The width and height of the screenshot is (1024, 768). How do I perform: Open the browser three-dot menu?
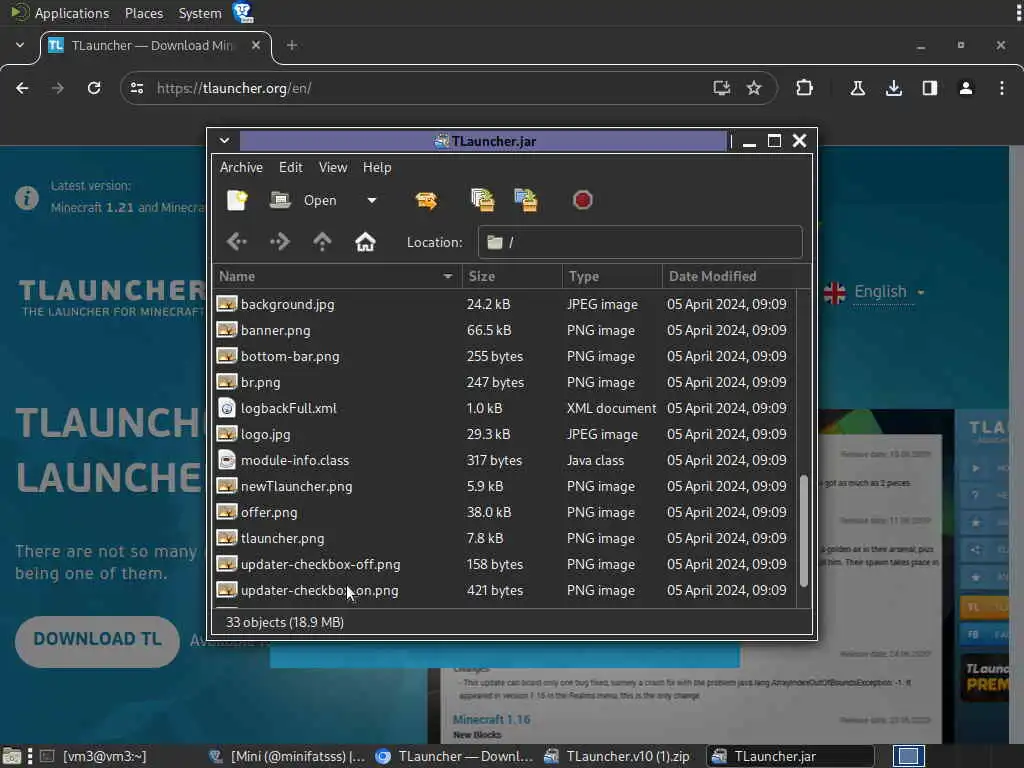coord(1002,88)
